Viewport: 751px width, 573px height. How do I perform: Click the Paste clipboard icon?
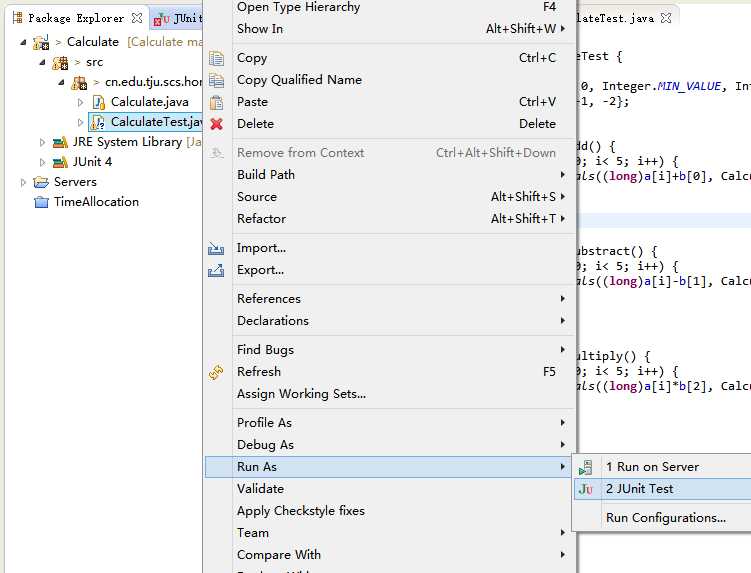coord(216,102)
